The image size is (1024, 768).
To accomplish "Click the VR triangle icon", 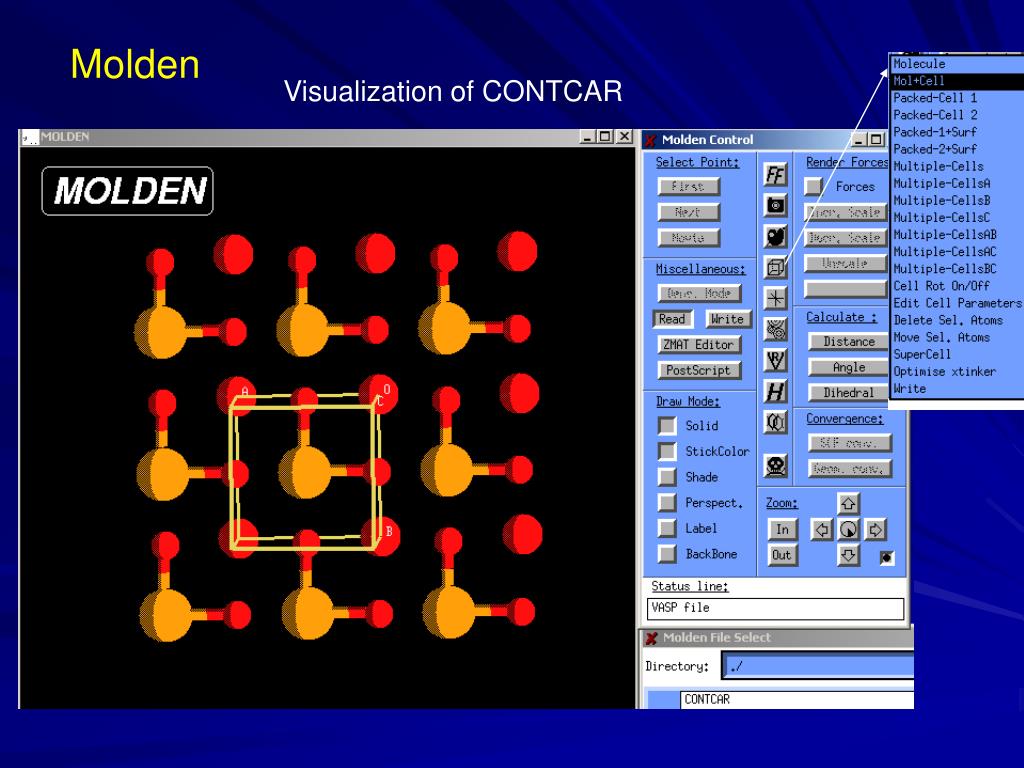I will click(775, 360).
